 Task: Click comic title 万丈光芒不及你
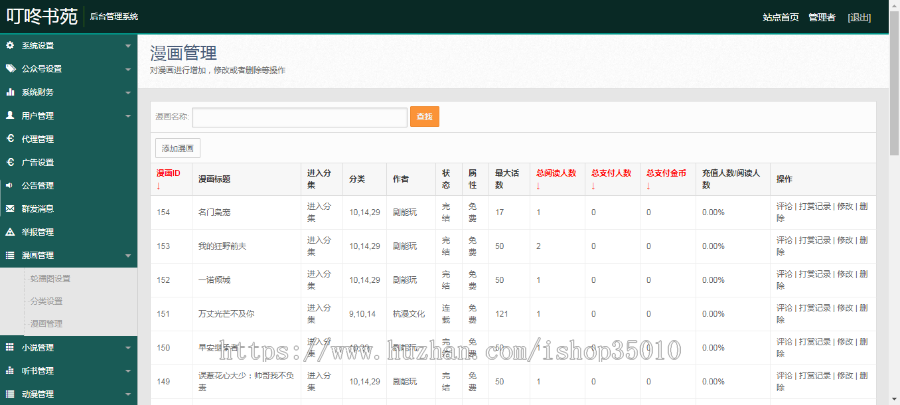click(226, 314)
